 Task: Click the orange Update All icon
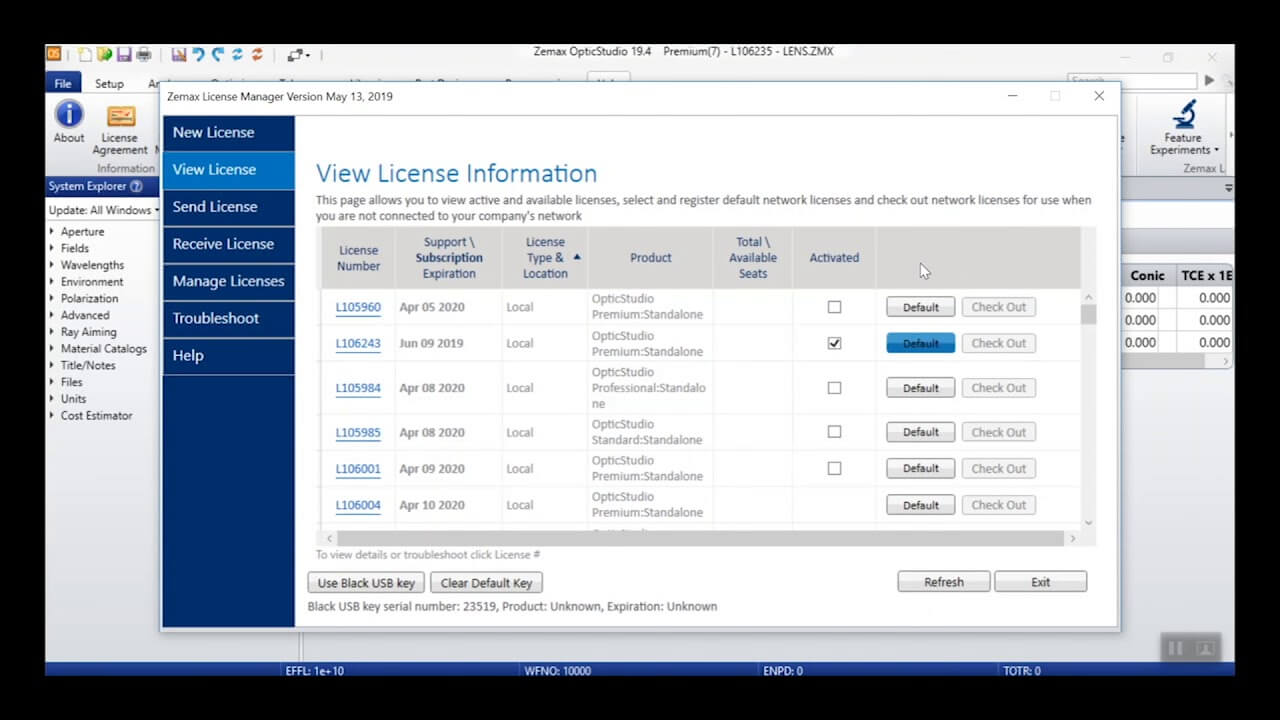258,54
